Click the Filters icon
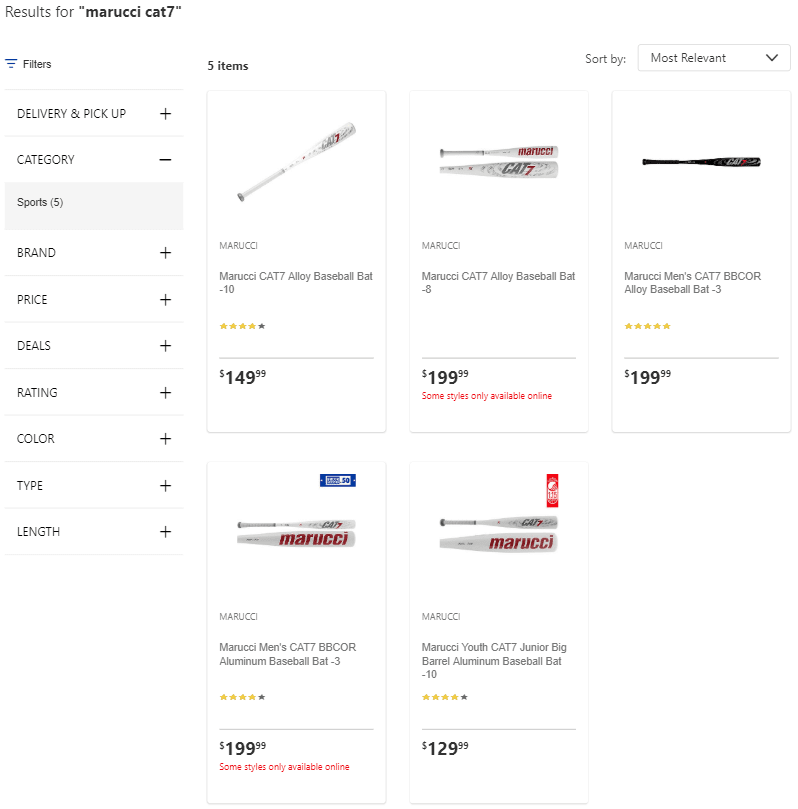798x809 pixels. (x=11, y=64)
